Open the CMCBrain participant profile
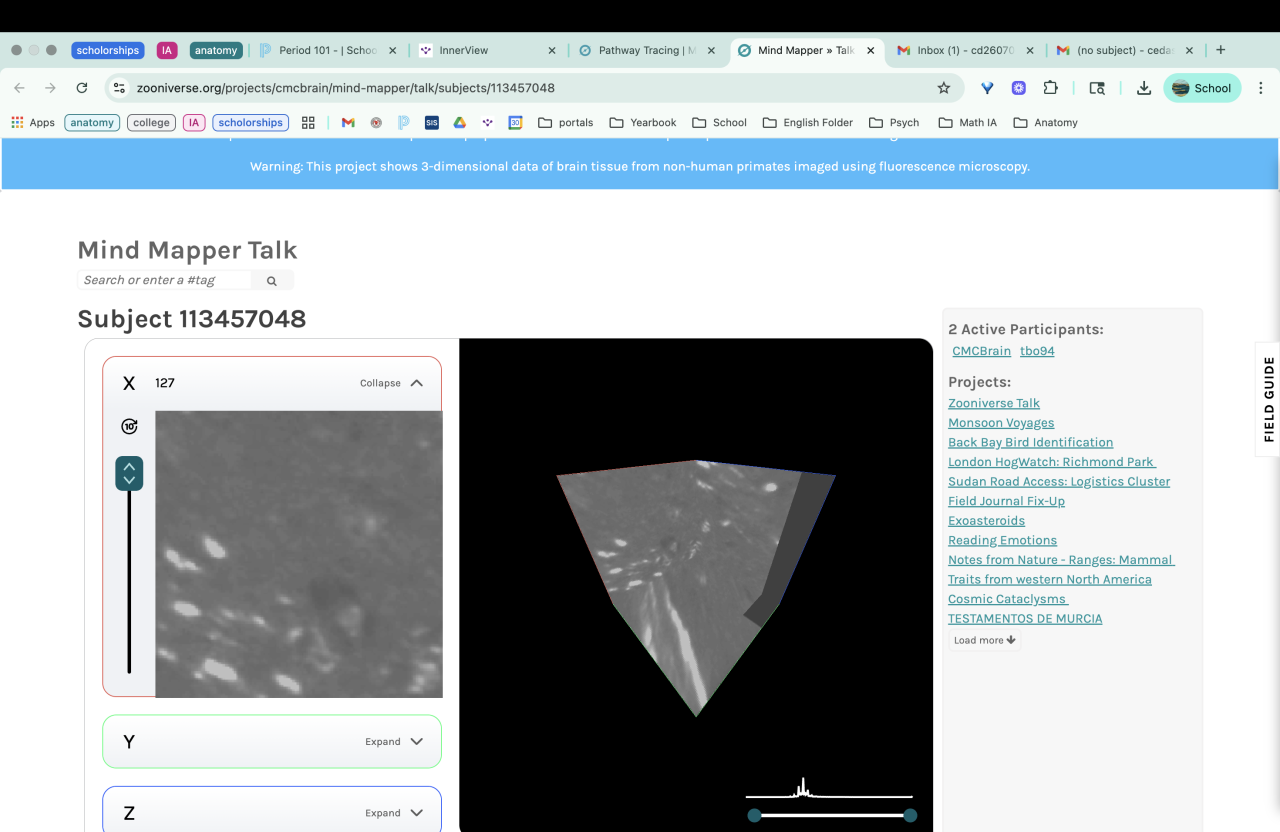 (981, 351)
